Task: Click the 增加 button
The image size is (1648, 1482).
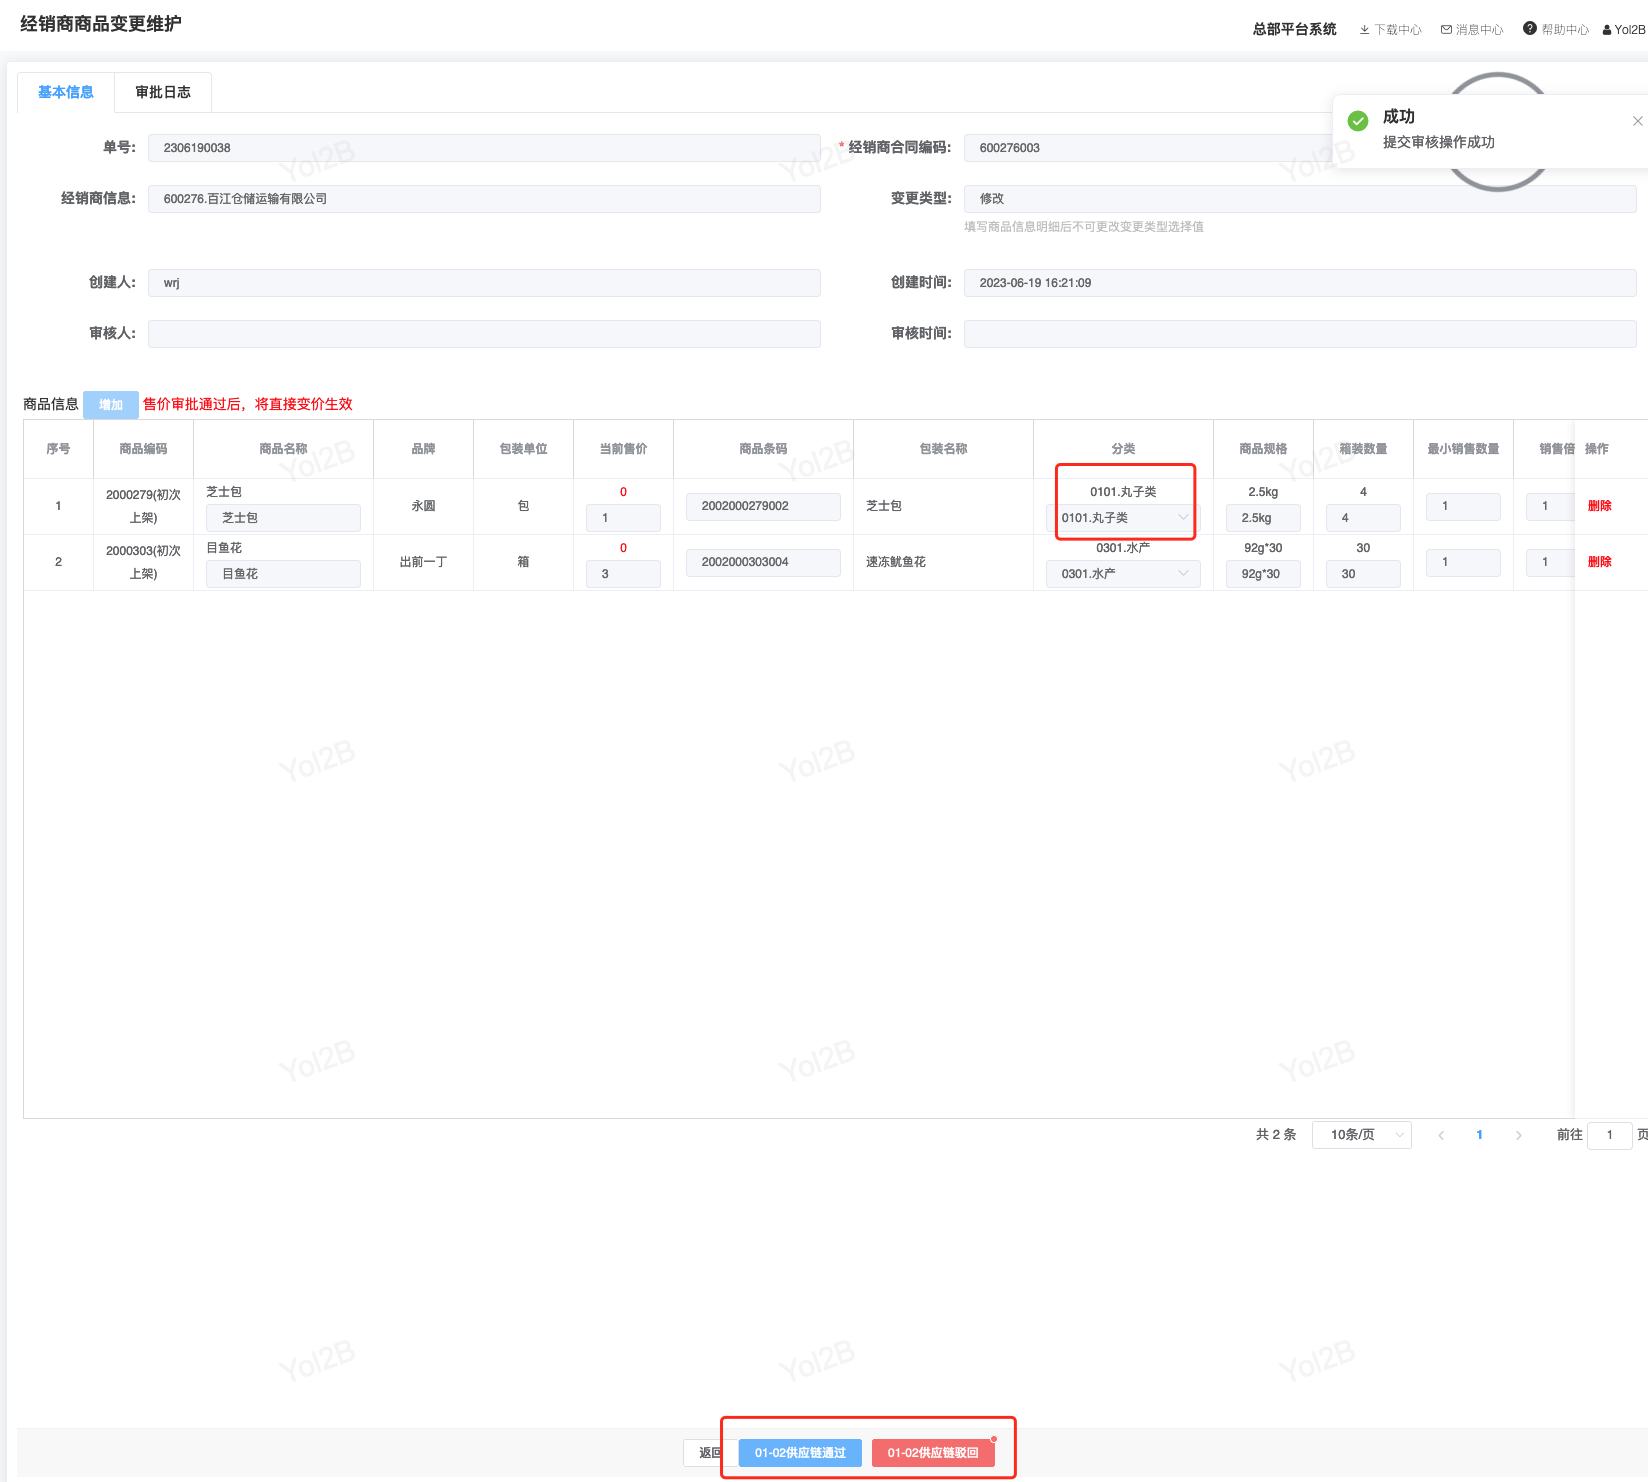Action: pyautogui.click(x=111, y=405)
